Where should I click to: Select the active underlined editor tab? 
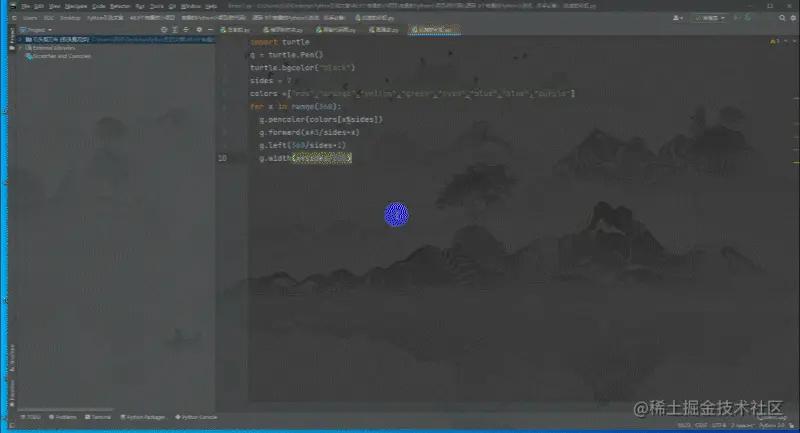[x=434, y=30]
